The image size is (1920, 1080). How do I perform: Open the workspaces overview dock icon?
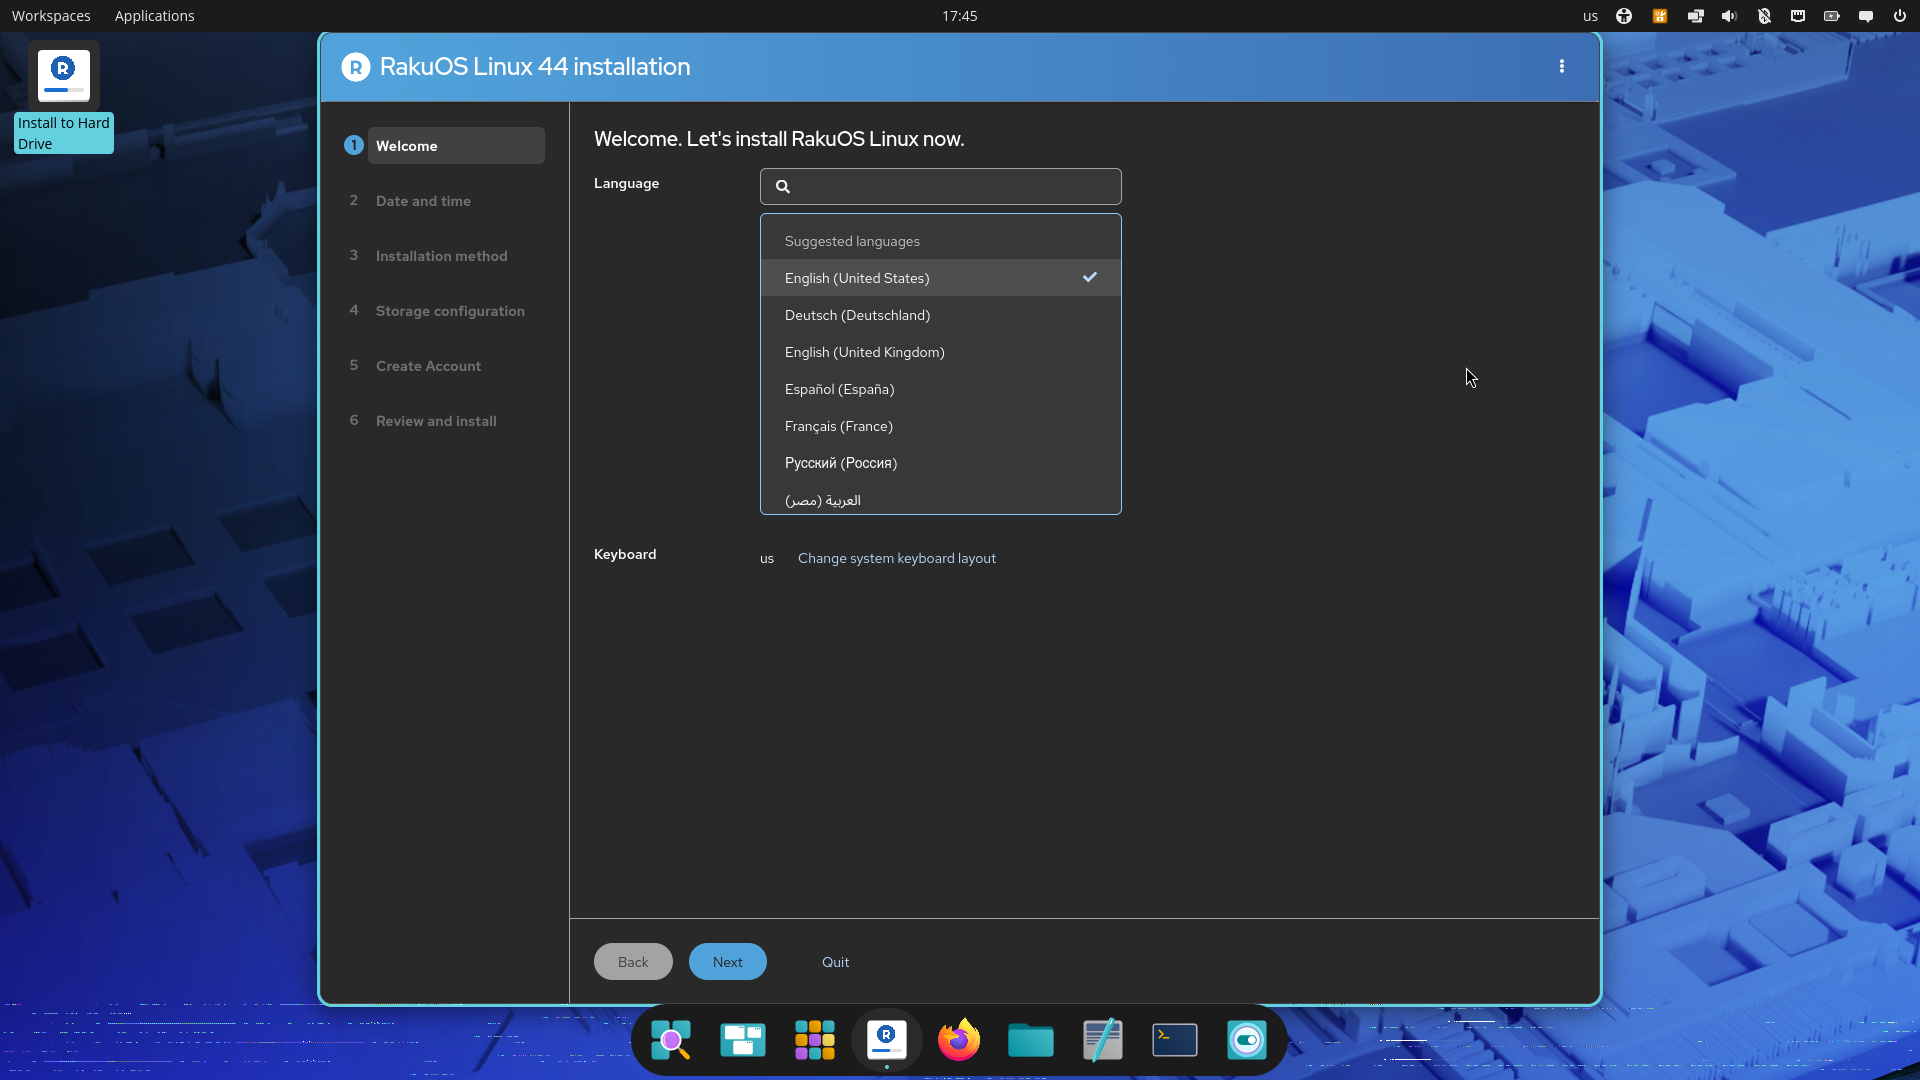(743, 1040)
